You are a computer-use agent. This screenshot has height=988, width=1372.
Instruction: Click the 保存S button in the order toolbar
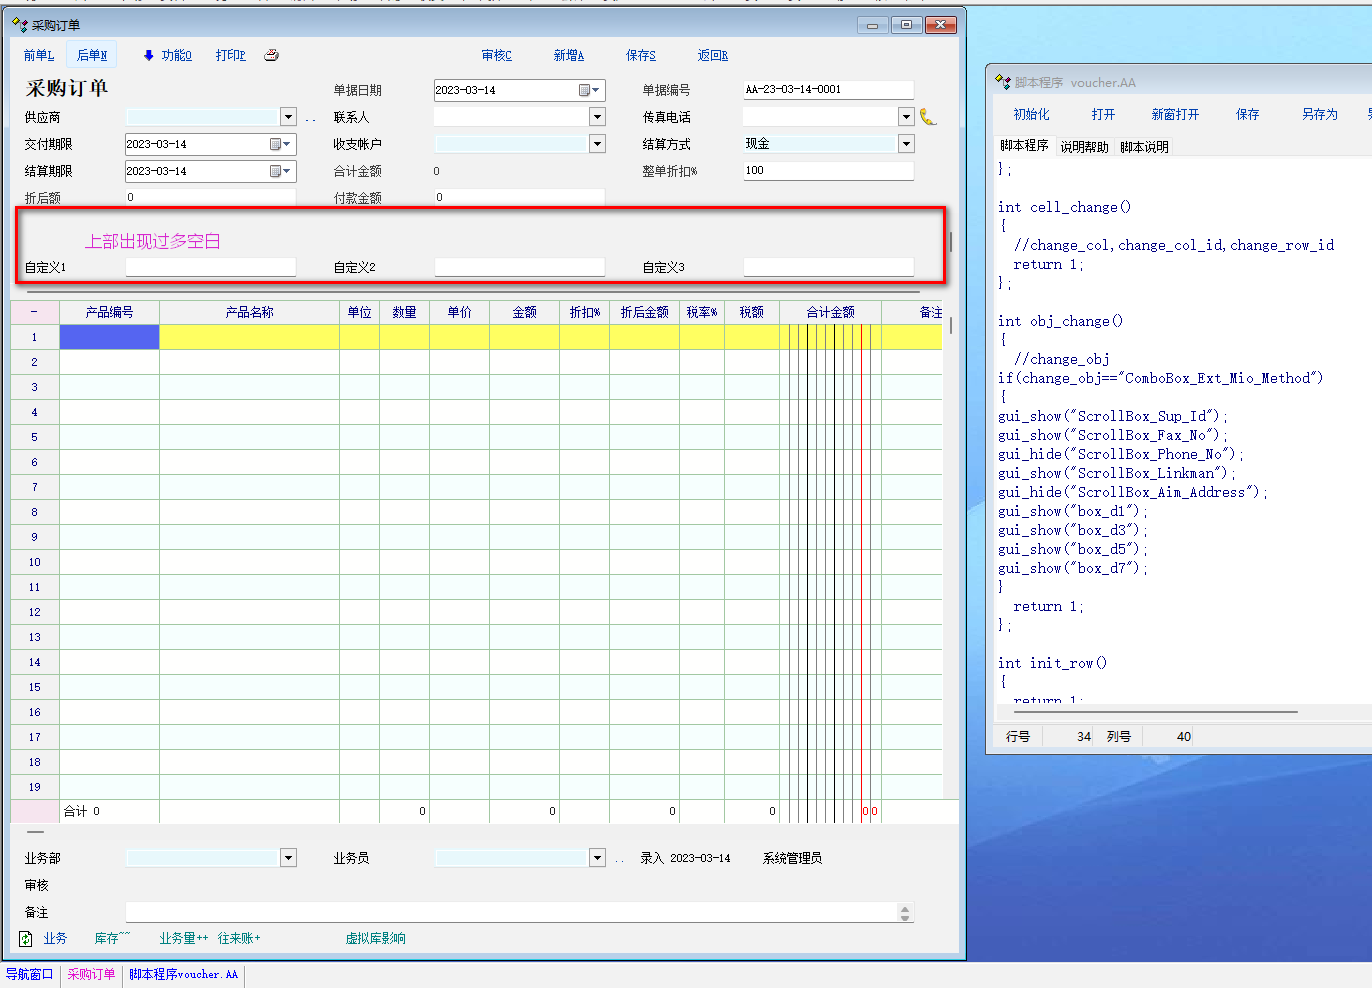point(641,55)
